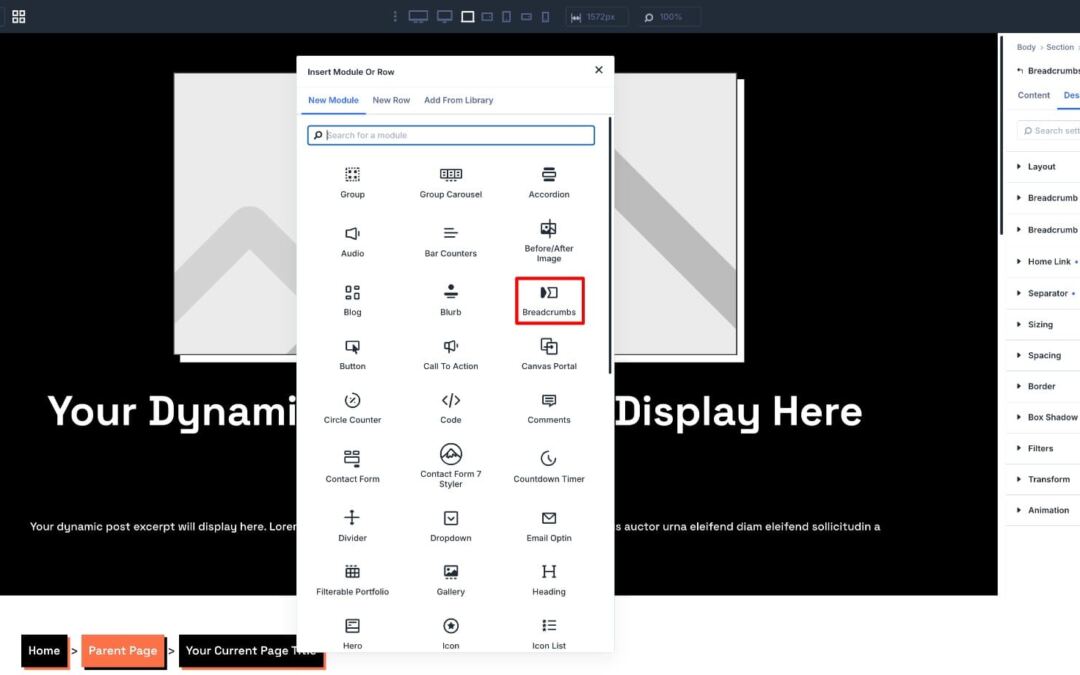Expand the Transform settings group

(1048, 479)
